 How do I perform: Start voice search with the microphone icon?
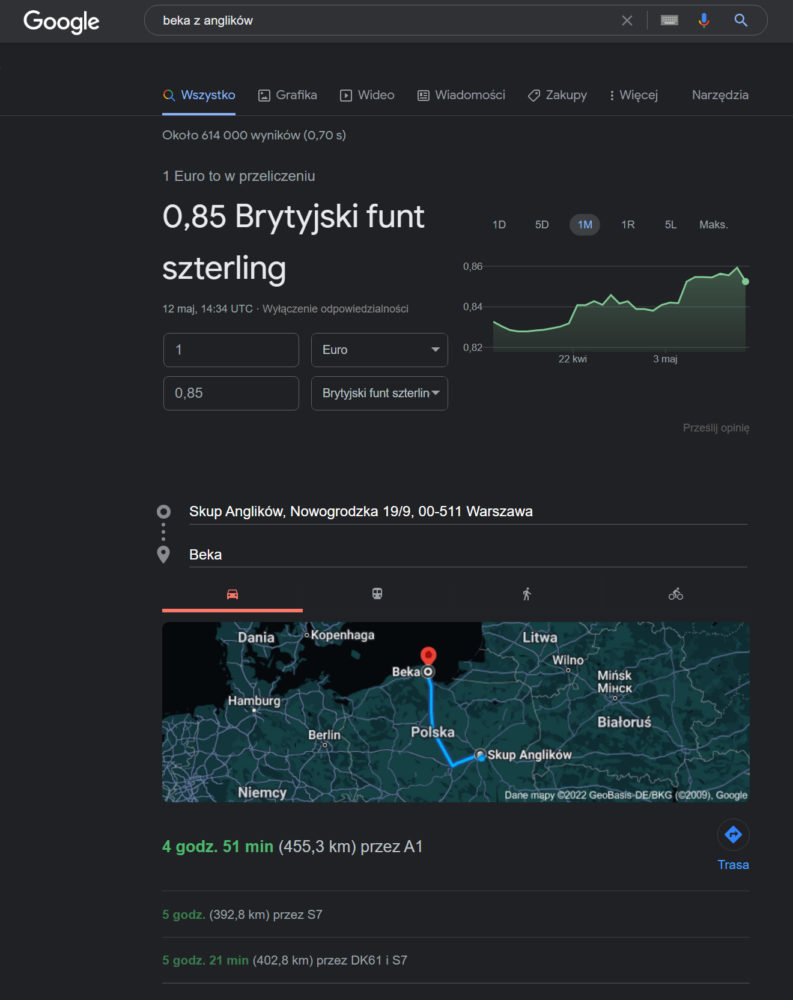(704, 20)
